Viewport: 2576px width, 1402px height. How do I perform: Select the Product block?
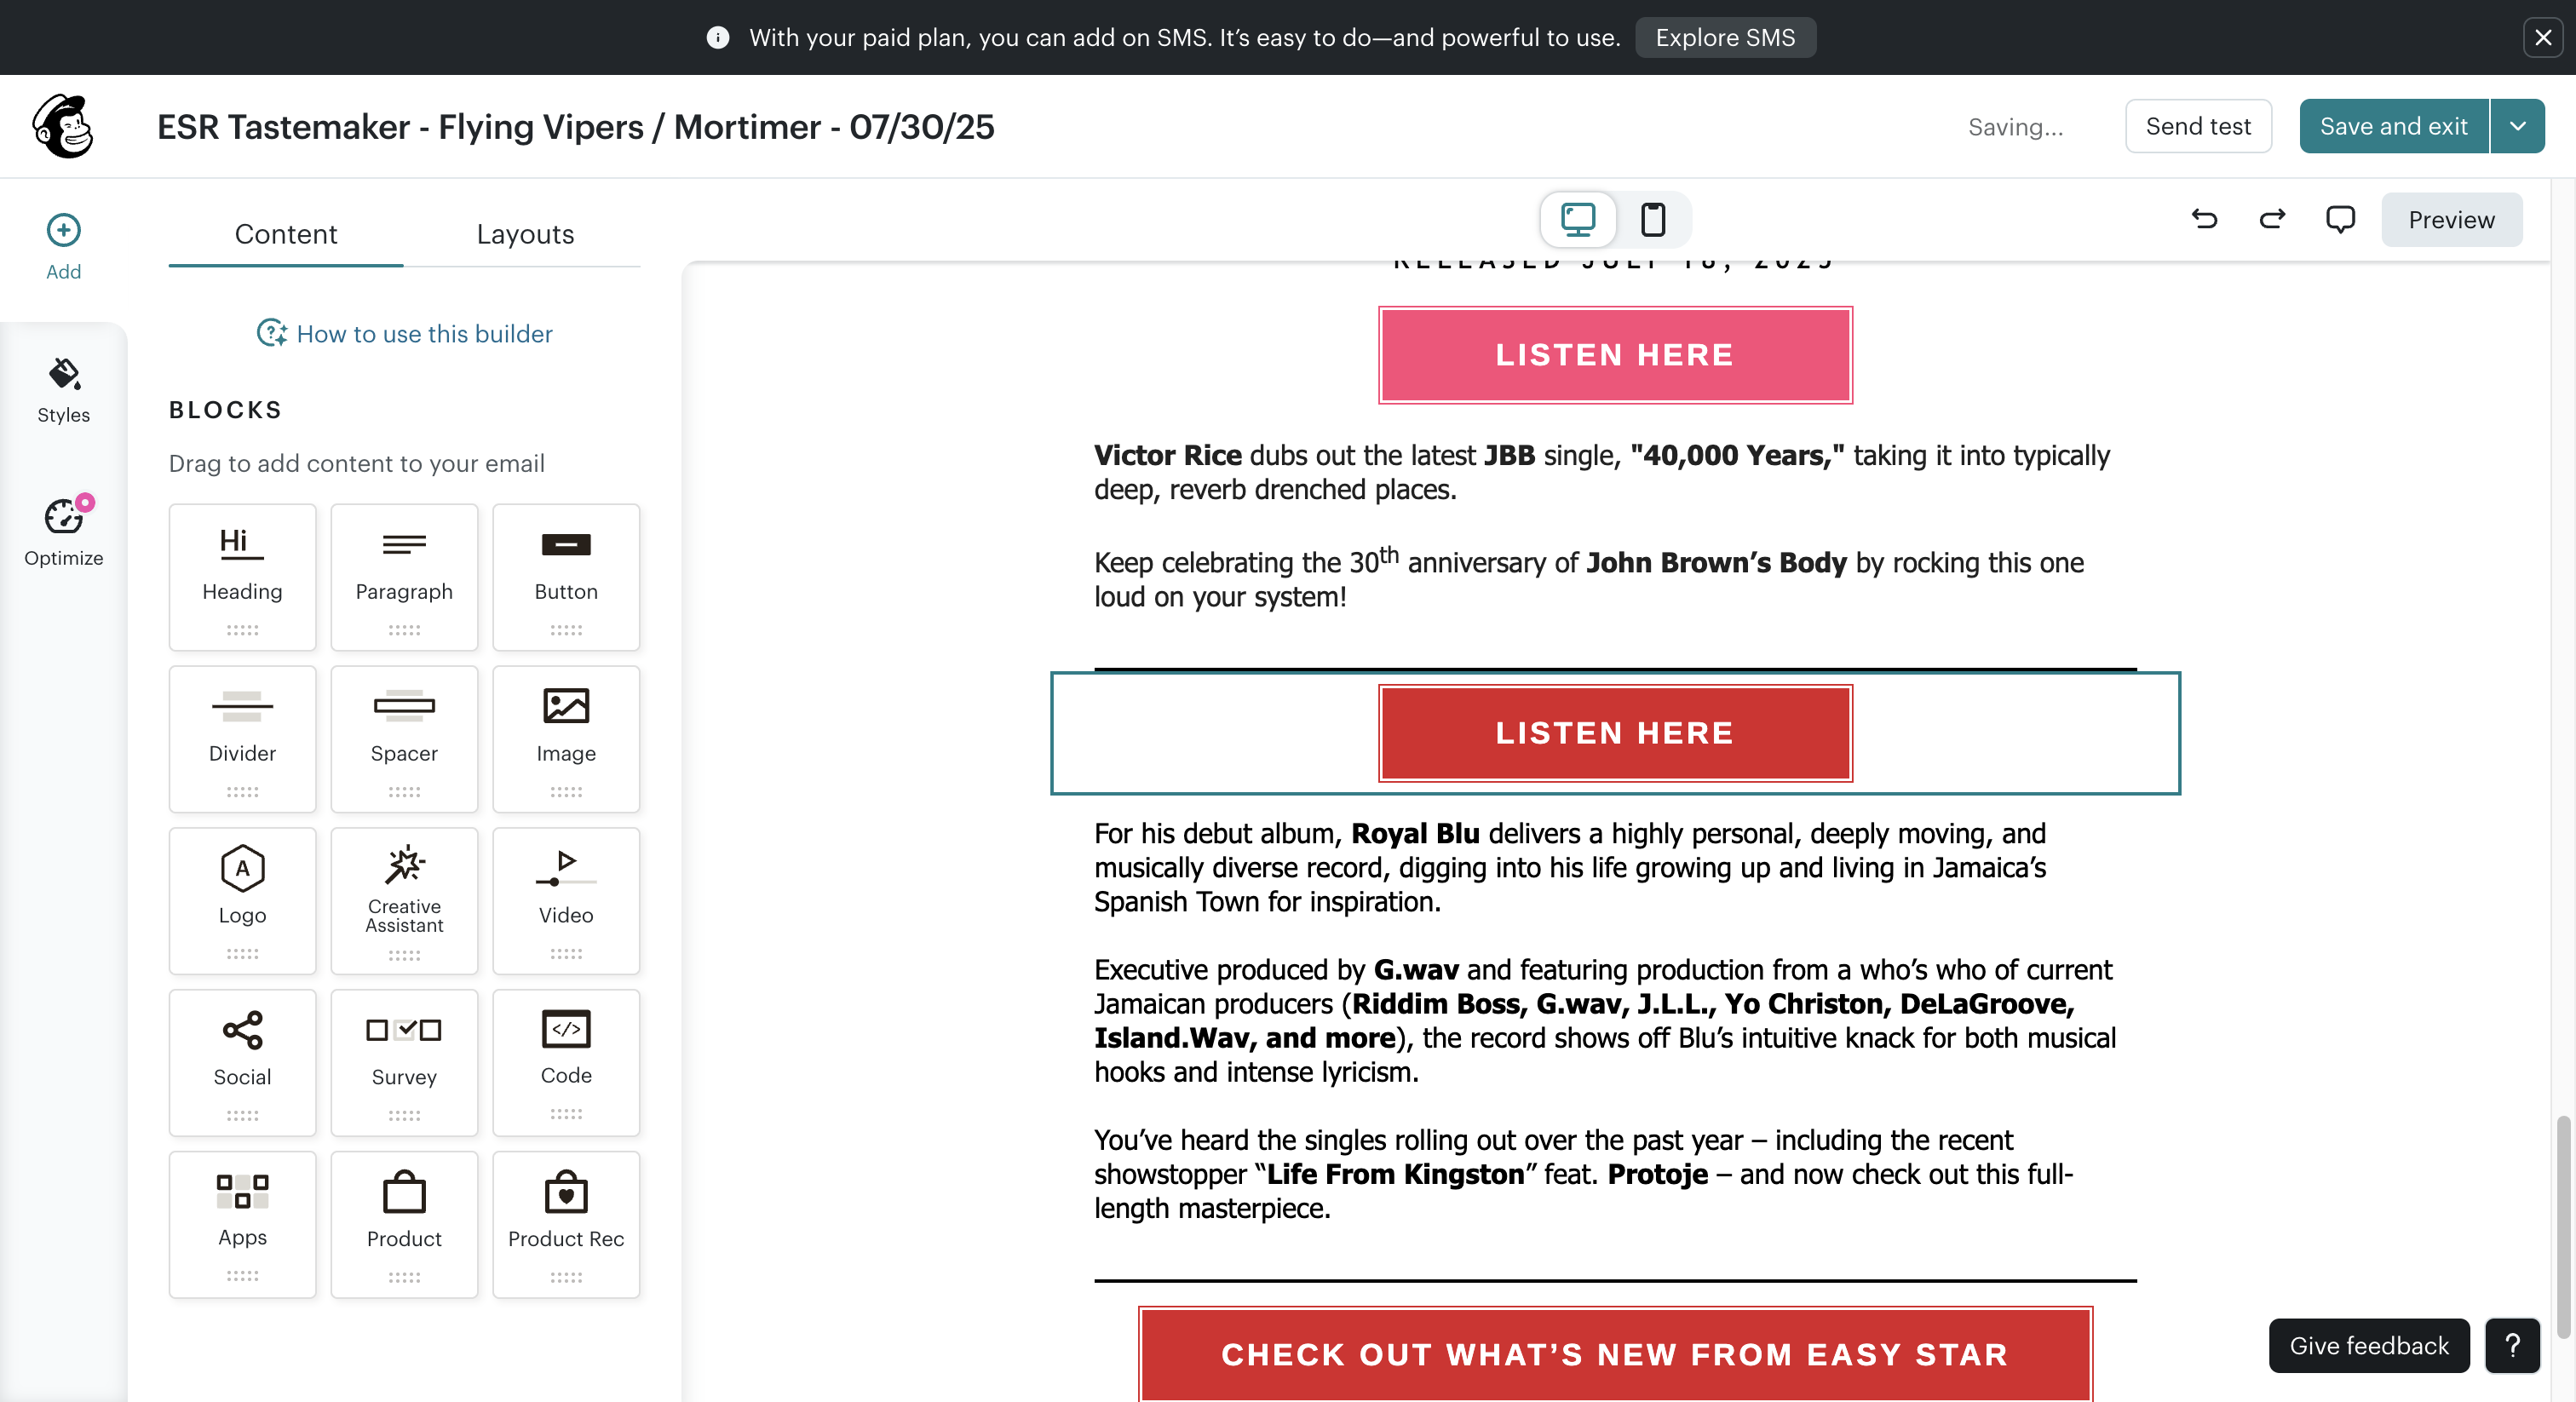coord(404,1225)
